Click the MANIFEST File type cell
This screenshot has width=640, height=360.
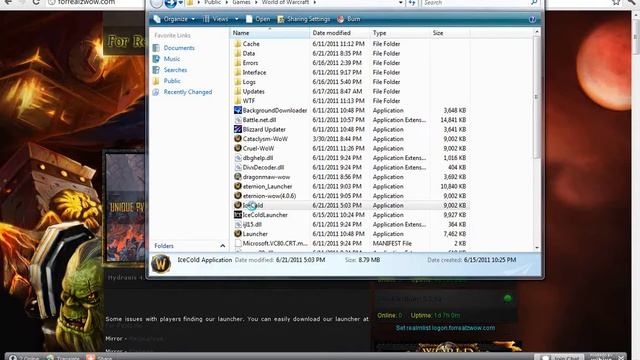392,243
